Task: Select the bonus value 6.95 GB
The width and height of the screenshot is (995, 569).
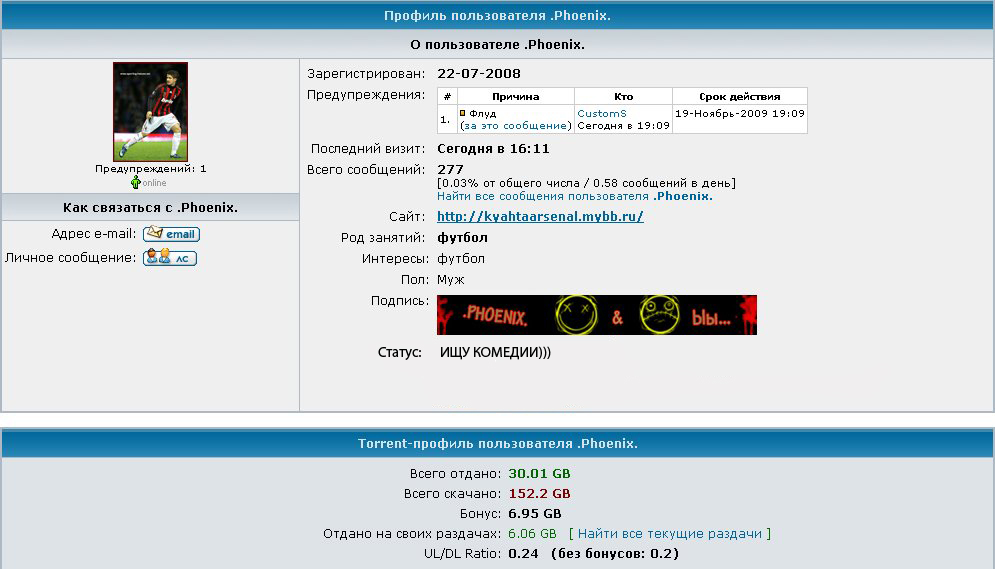Action: coord(535,513)
